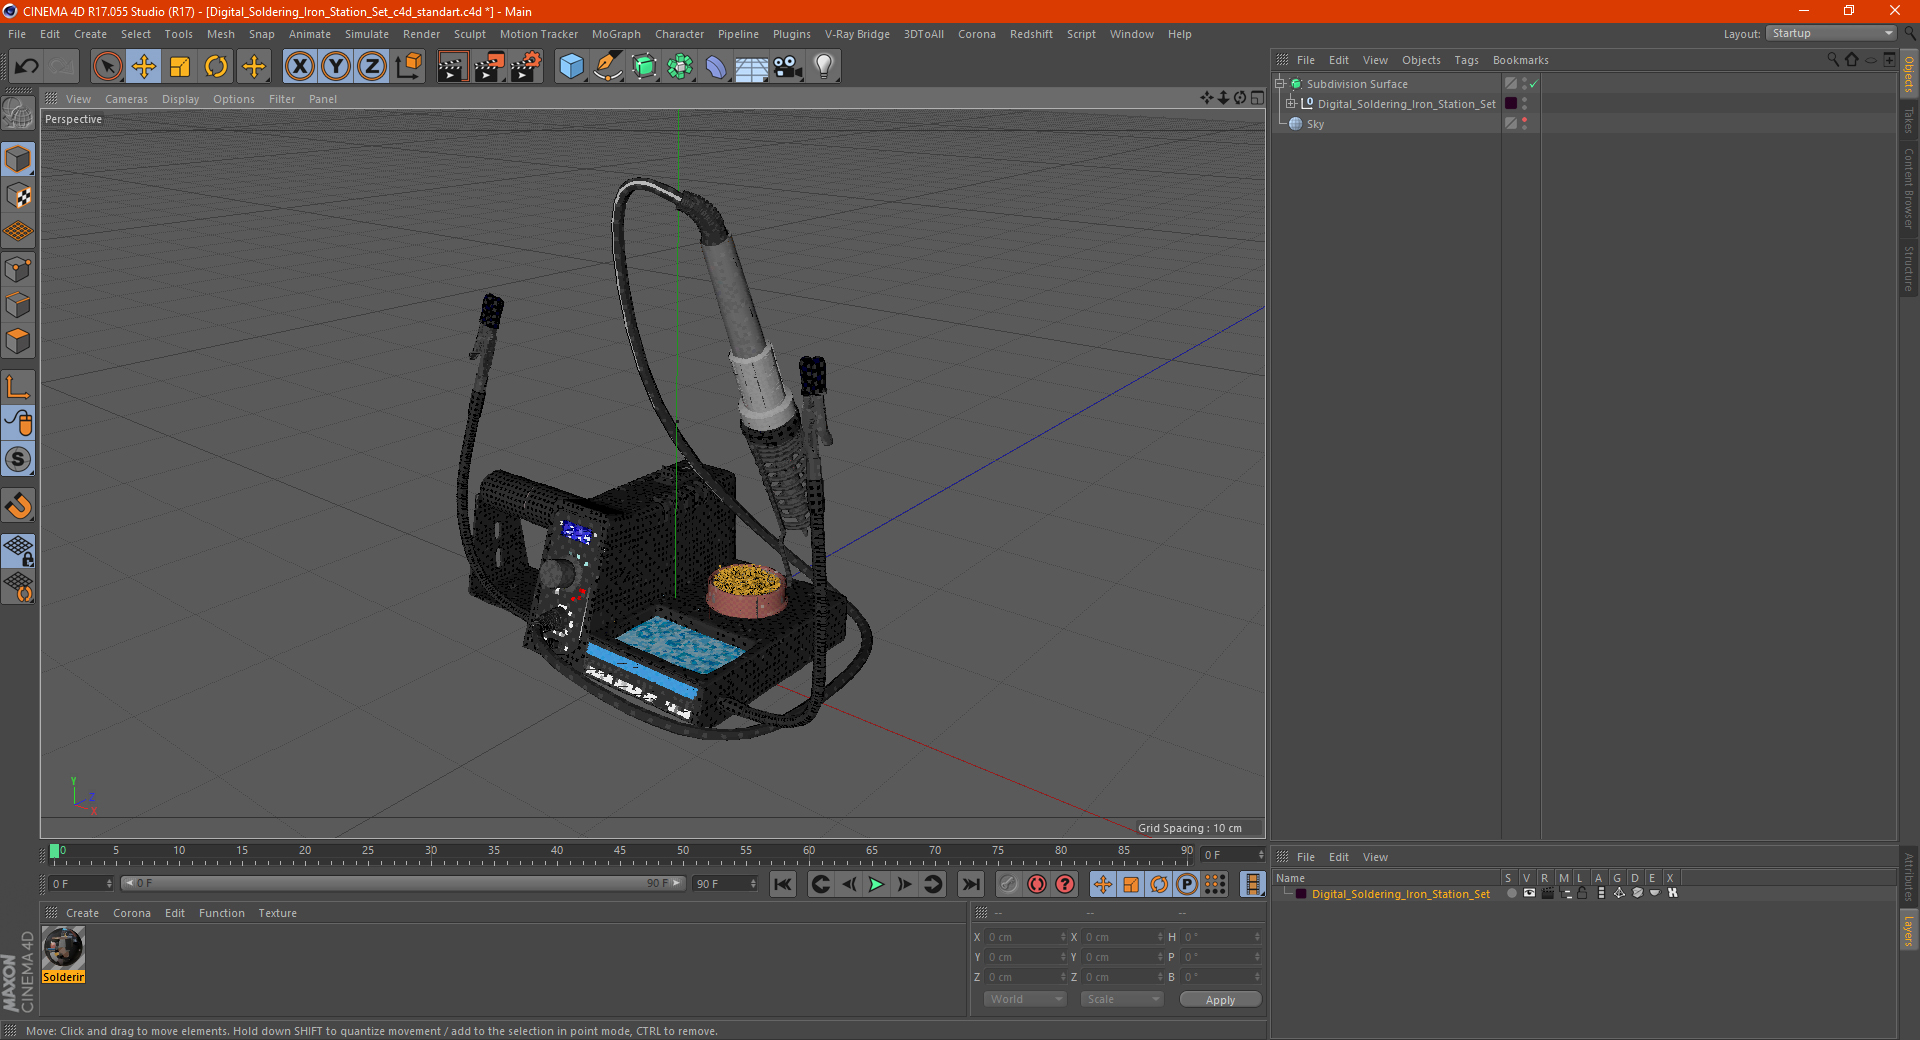Select Points mode in left palette

pos(18,269)
